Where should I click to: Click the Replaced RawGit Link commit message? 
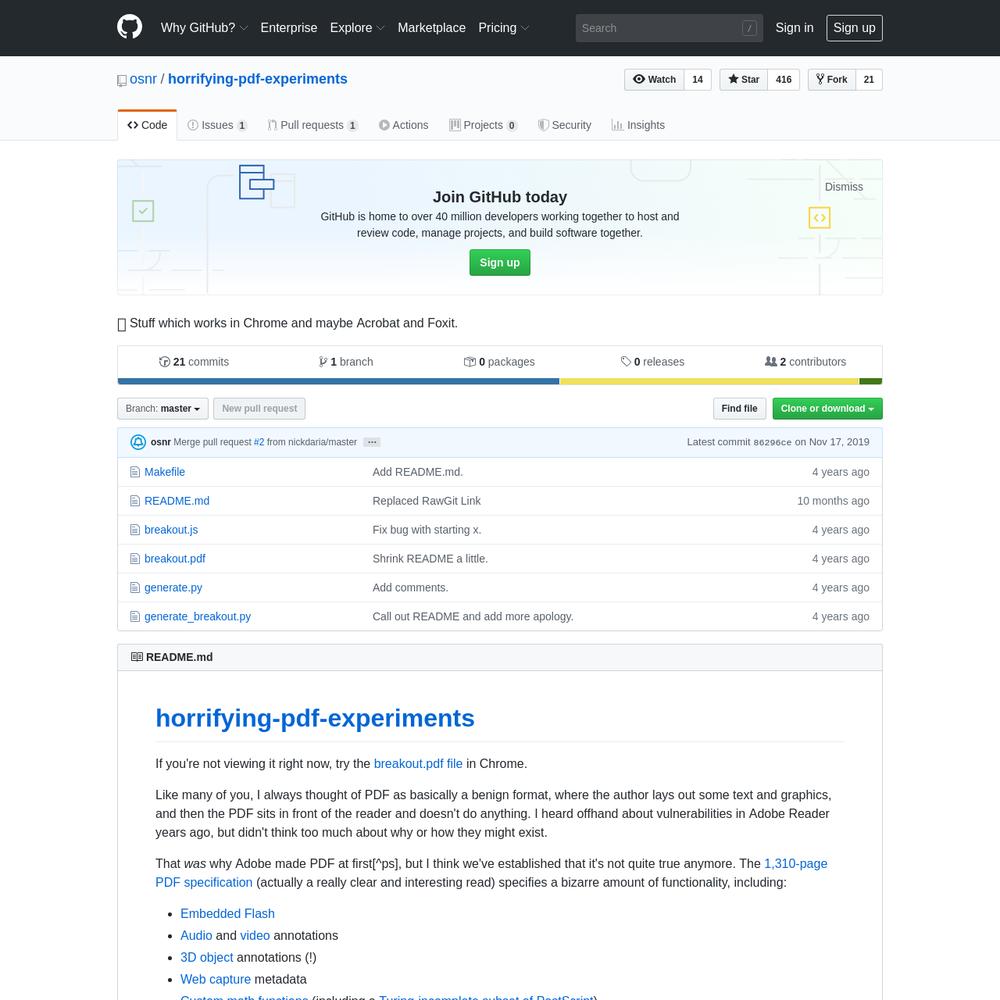coord(427,501)
